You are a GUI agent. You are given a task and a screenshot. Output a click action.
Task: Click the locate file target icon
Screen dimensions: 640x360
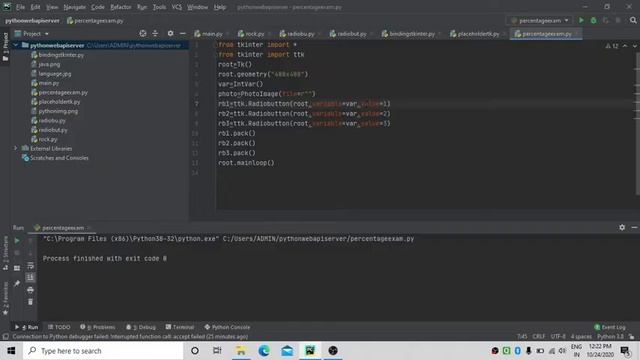(x=143, y=33)
